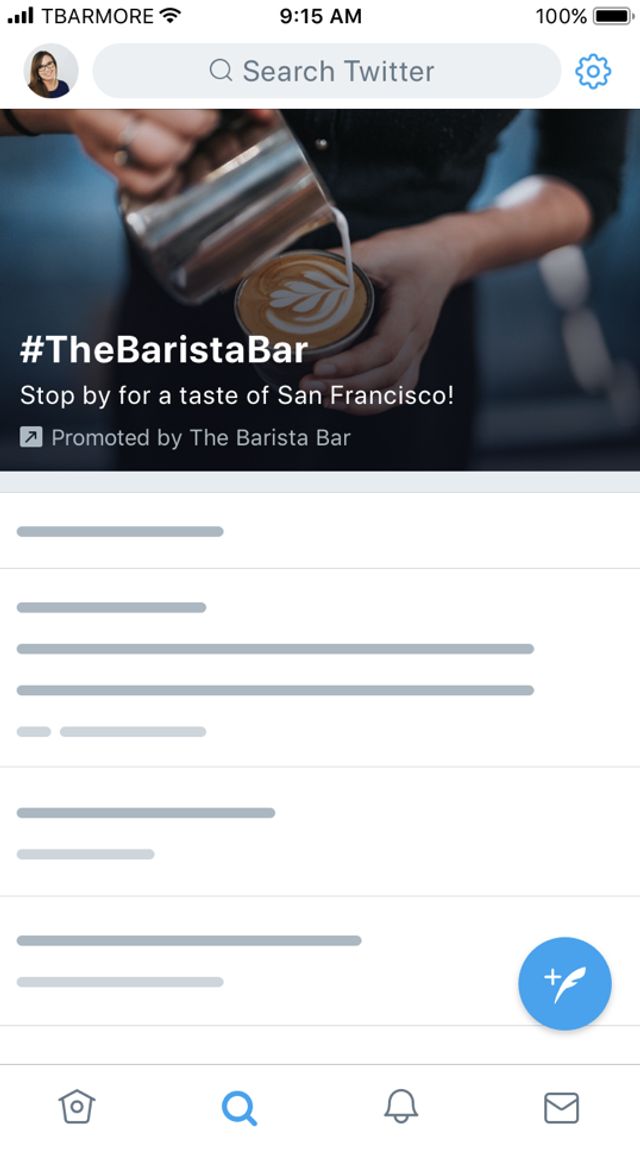Open the Messages envelope tab
The image size is (640, 1152).
pos(561,1107)
